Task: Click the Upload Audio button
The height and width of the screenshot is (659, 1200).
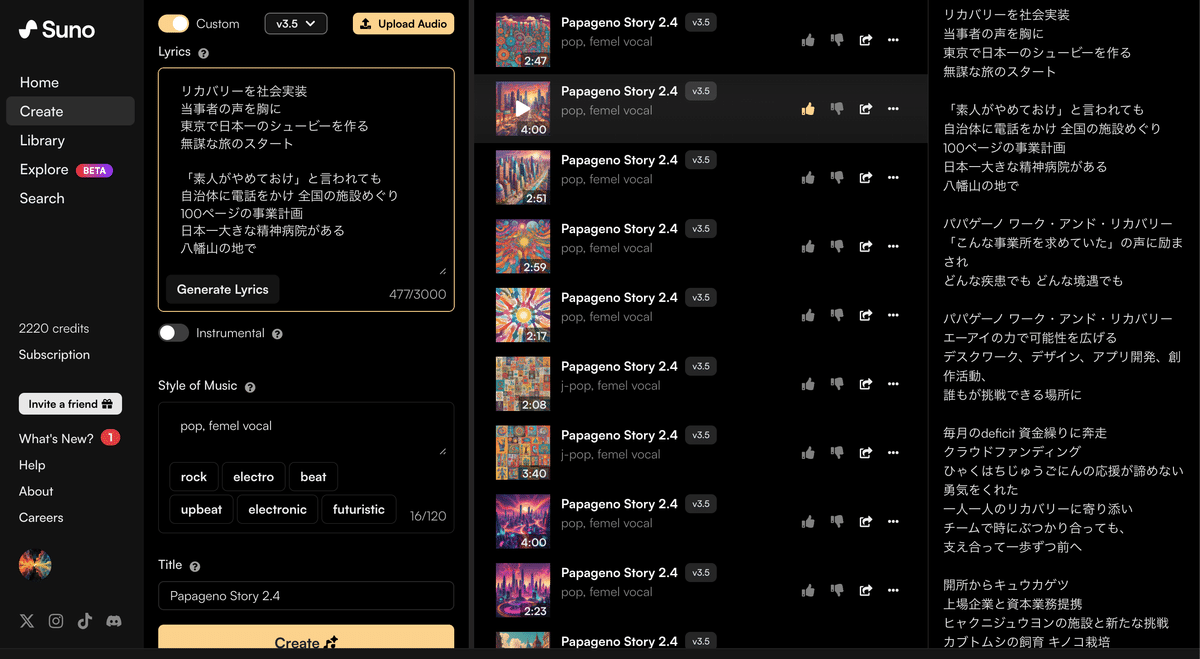Action: [403, 23]
